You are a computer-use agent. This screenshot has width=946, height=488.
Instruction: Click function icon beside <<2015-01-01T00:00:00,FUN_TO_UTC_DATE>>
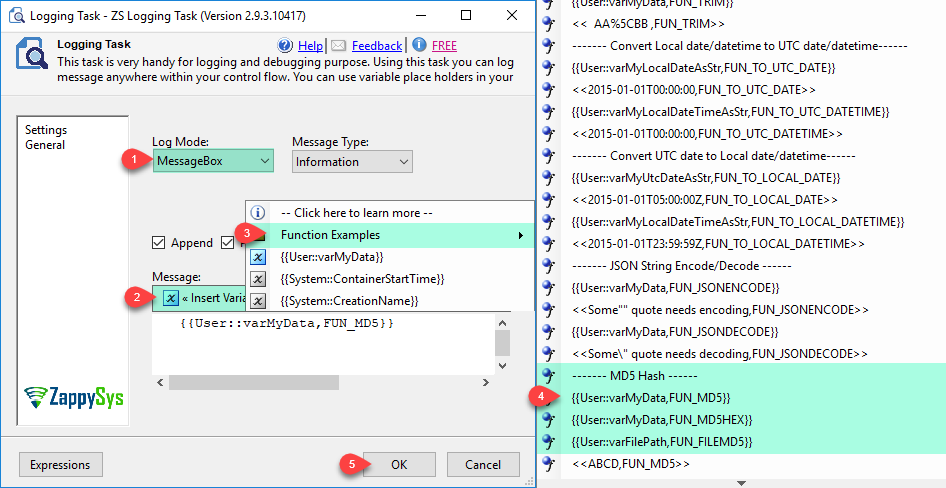tap(548, 89)
